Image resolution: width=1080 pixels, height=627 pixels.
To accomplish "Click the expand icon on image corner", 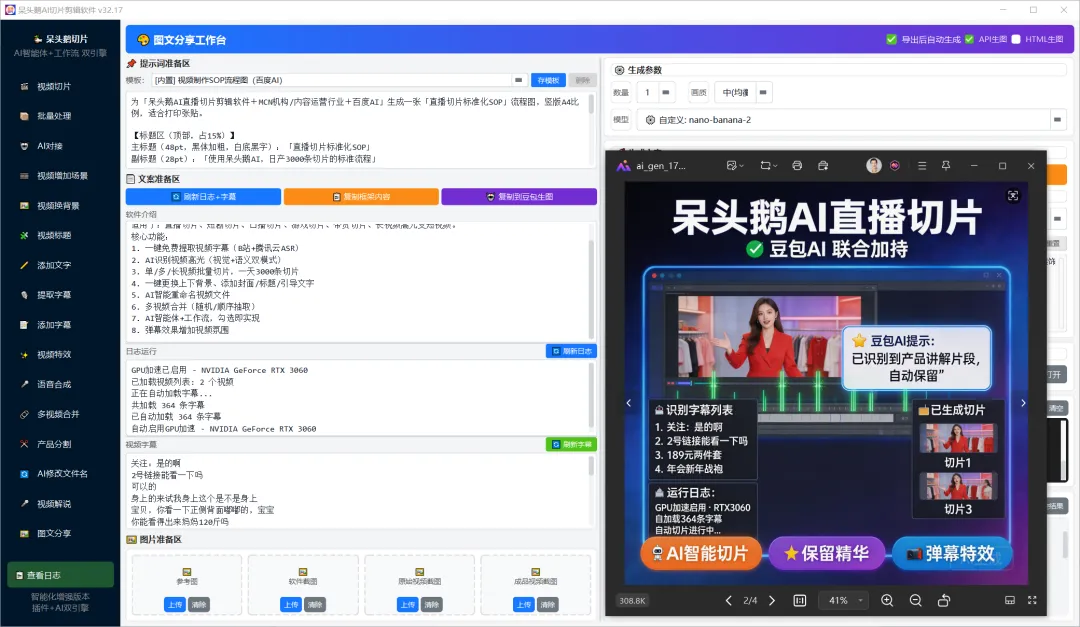I will 1012,196.
